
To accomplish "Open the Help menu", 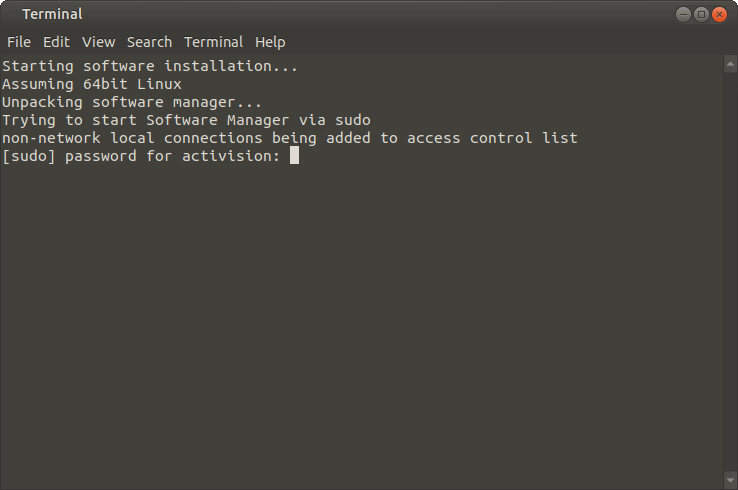I will click(270, 42).
